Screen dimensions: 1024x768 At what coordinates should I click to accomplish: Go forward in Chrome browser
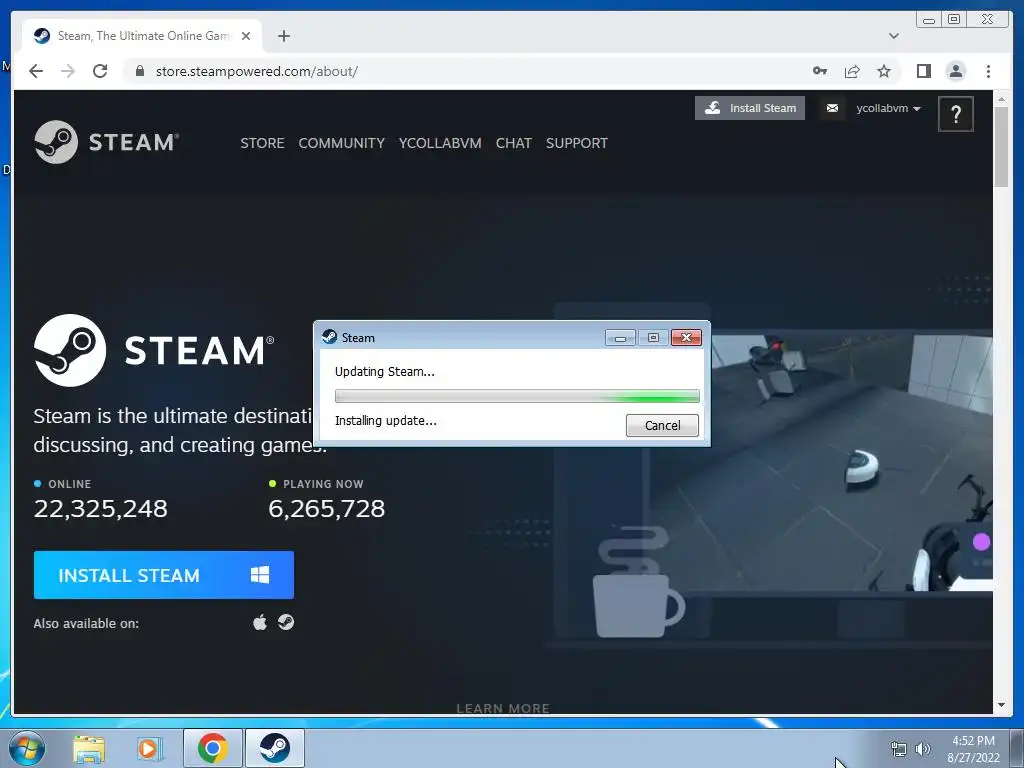click(68, 71)
